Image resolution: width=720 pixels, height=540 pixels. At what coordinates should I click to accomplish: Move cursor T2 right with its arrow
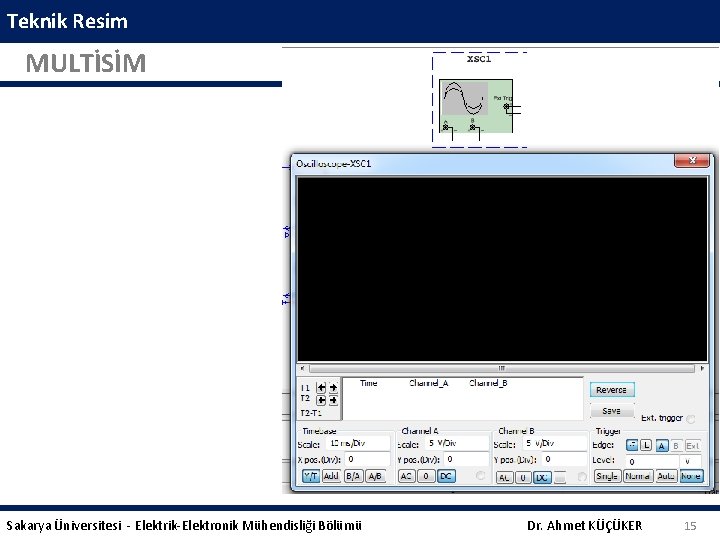coord(333,400)
